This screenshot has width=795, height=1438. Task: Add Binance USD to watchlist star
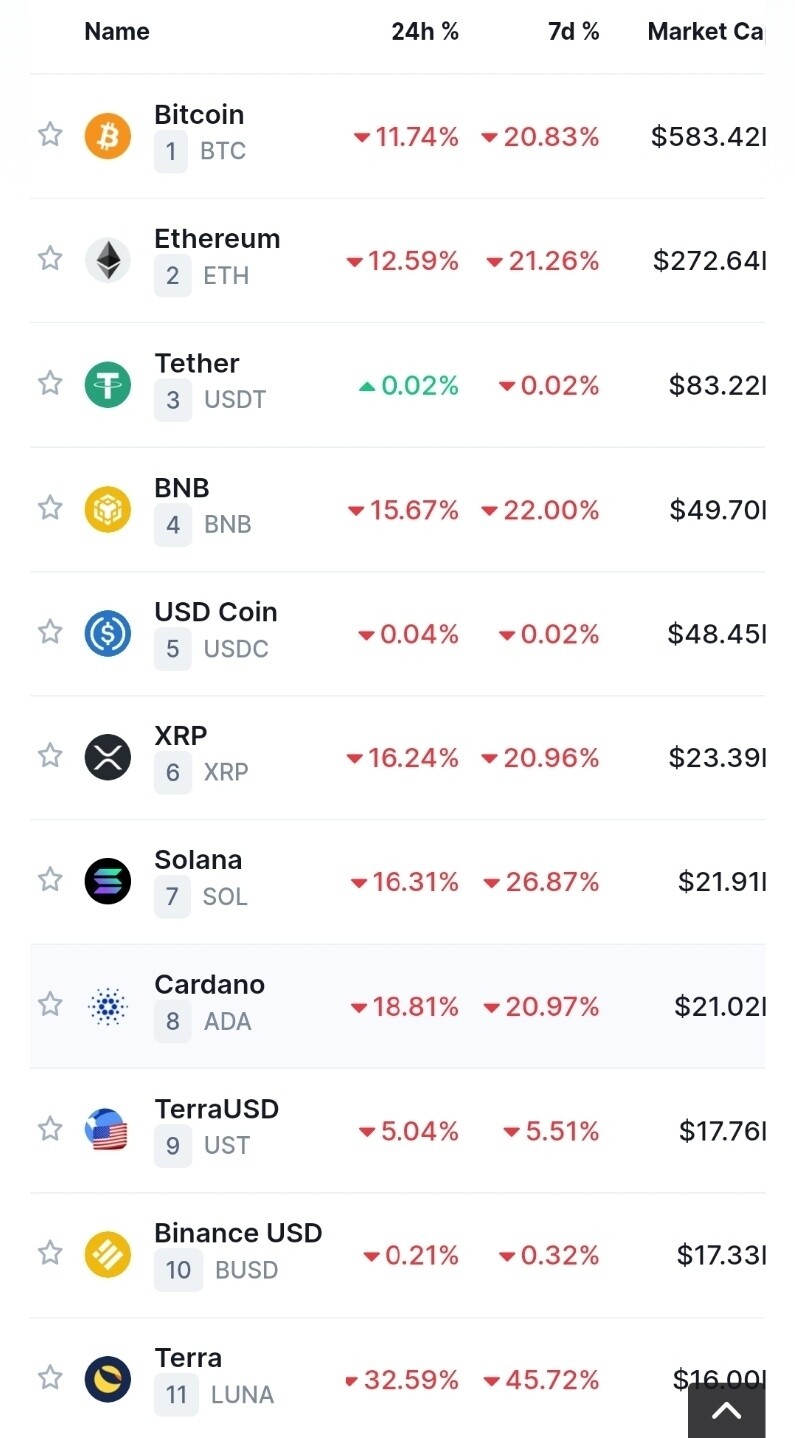tap(50, 1253)
